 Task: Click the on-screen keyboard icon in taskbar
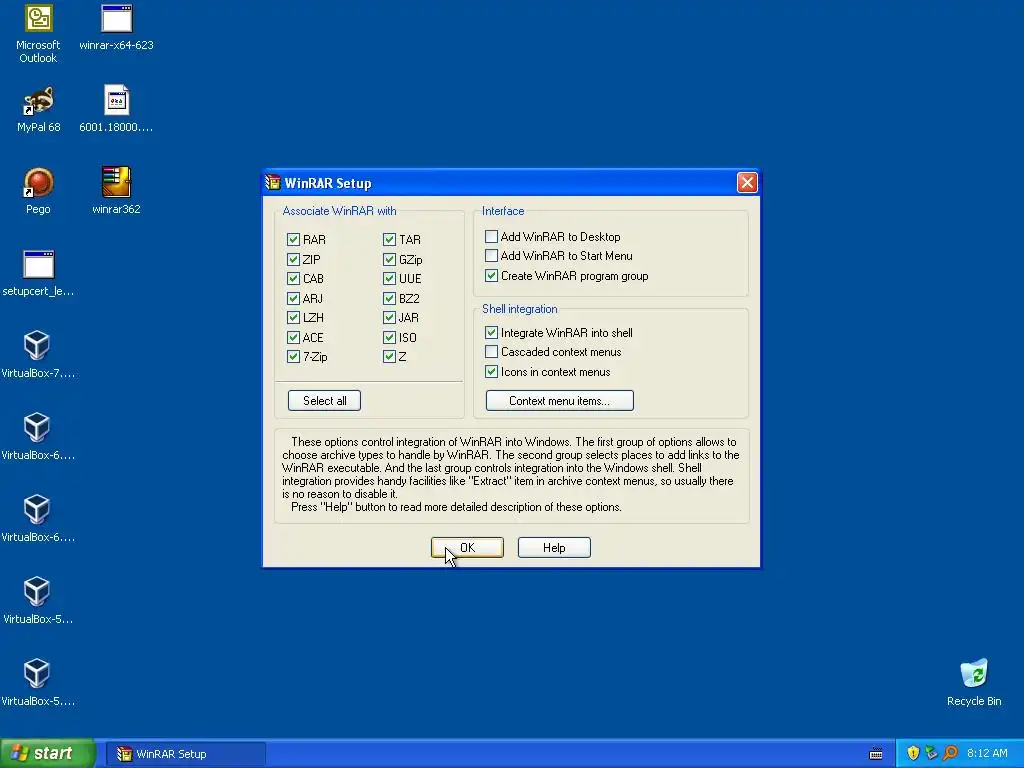pos(876,754)
